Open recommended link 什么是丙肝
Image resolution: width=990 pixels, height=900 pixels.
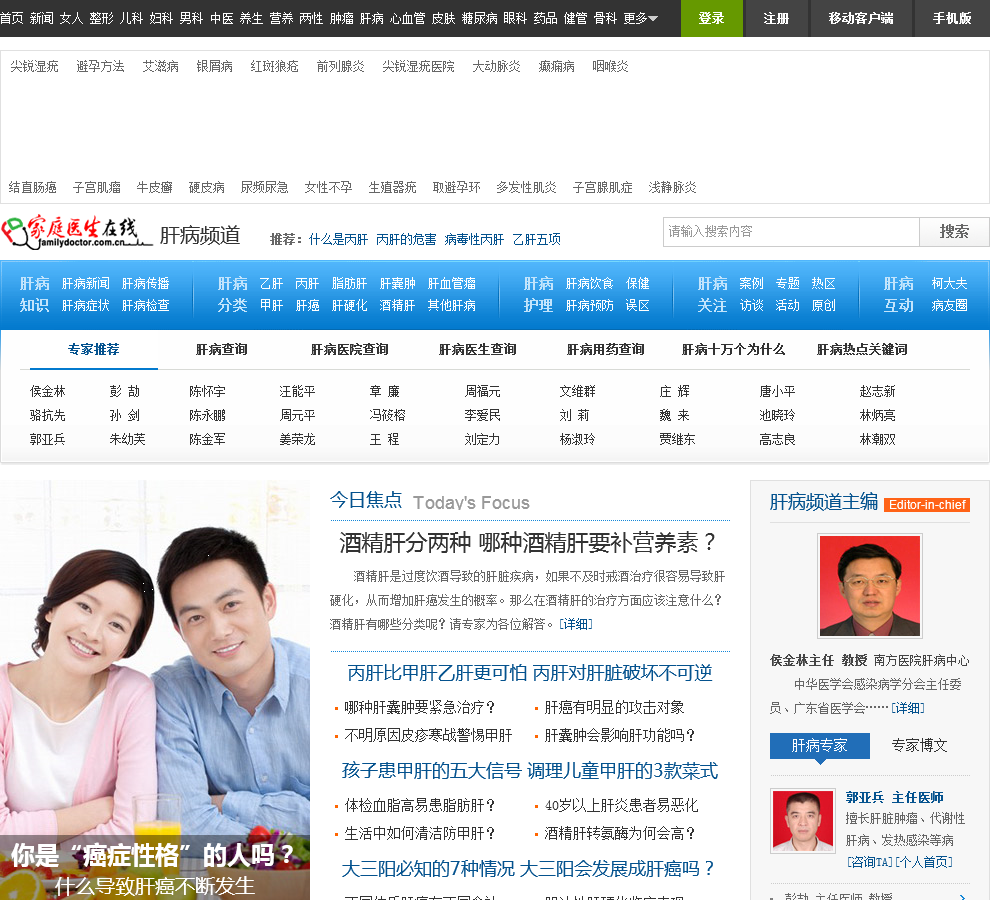tap(338, 239)
